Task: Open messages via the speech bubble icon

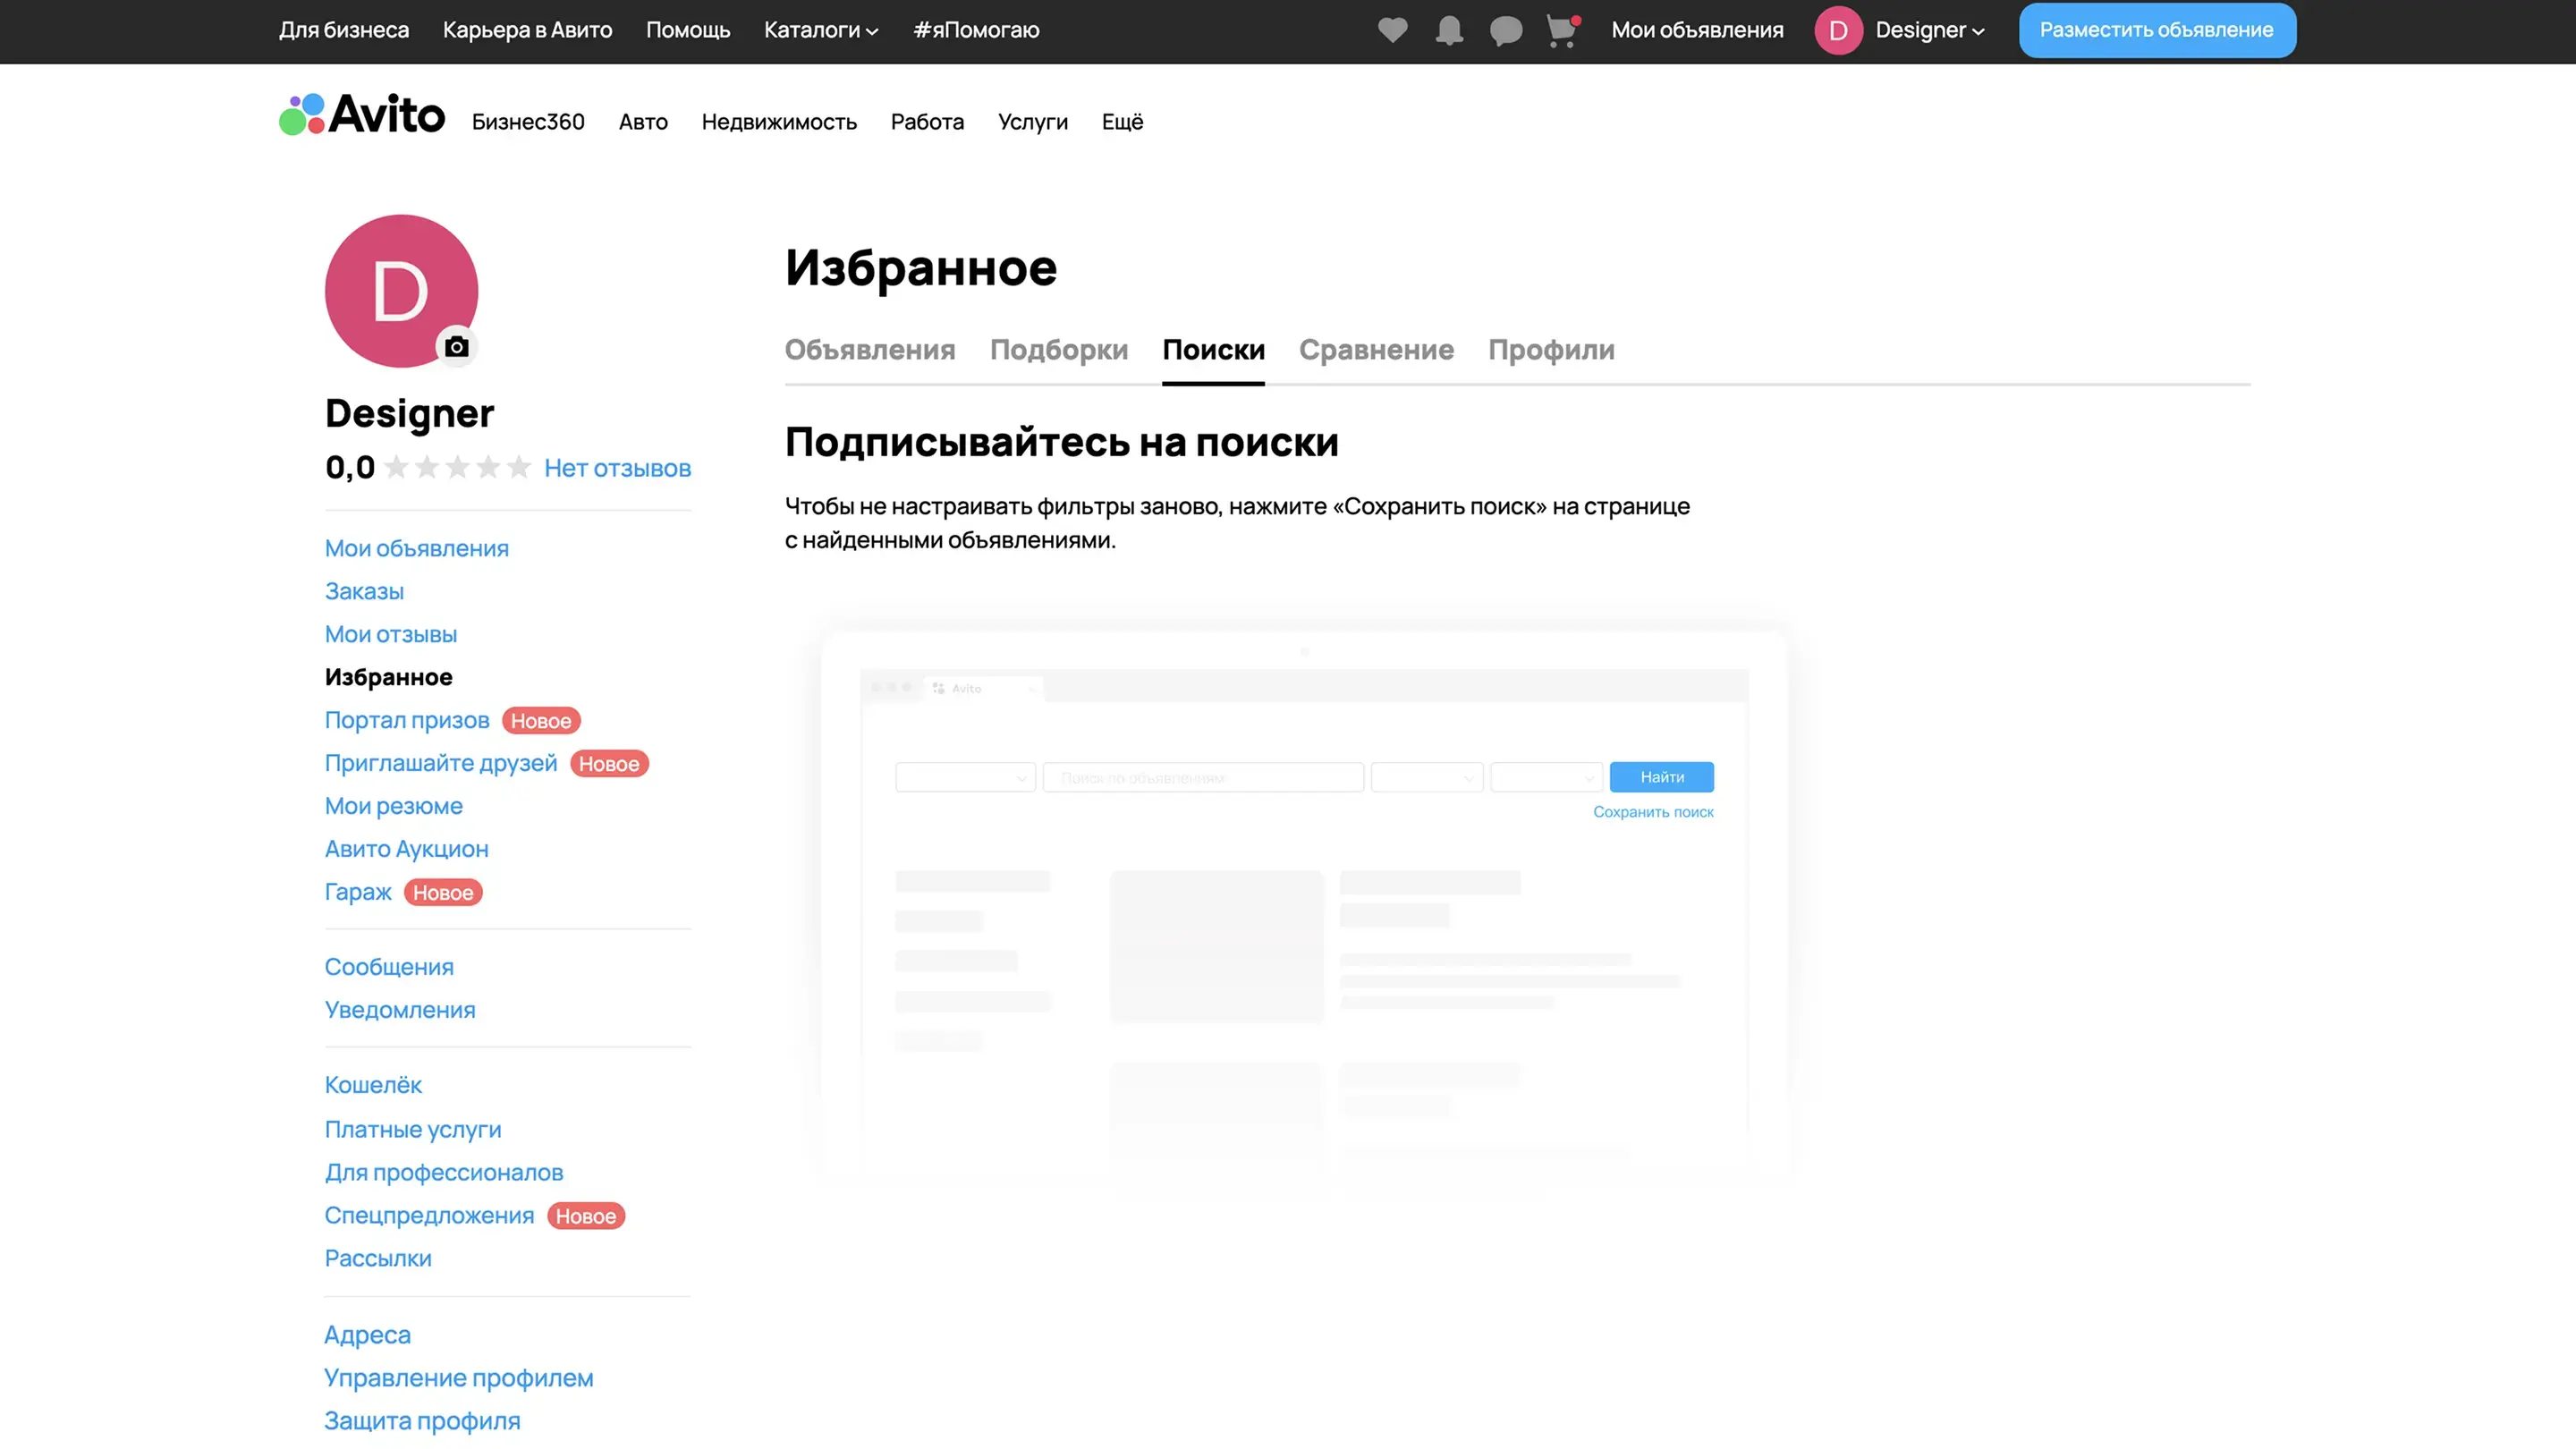Action: [1505, 30]
